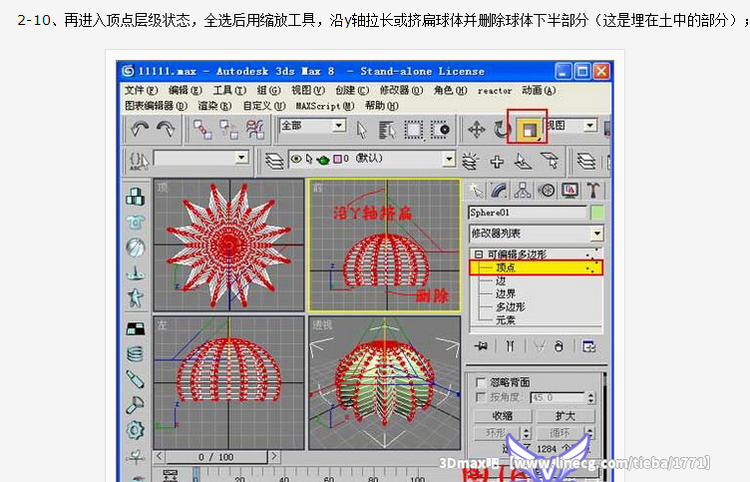Open the 编辑(E) menu
Image resolution: width=750 pixels, height=482 pixels.
[x=185, y=90]
